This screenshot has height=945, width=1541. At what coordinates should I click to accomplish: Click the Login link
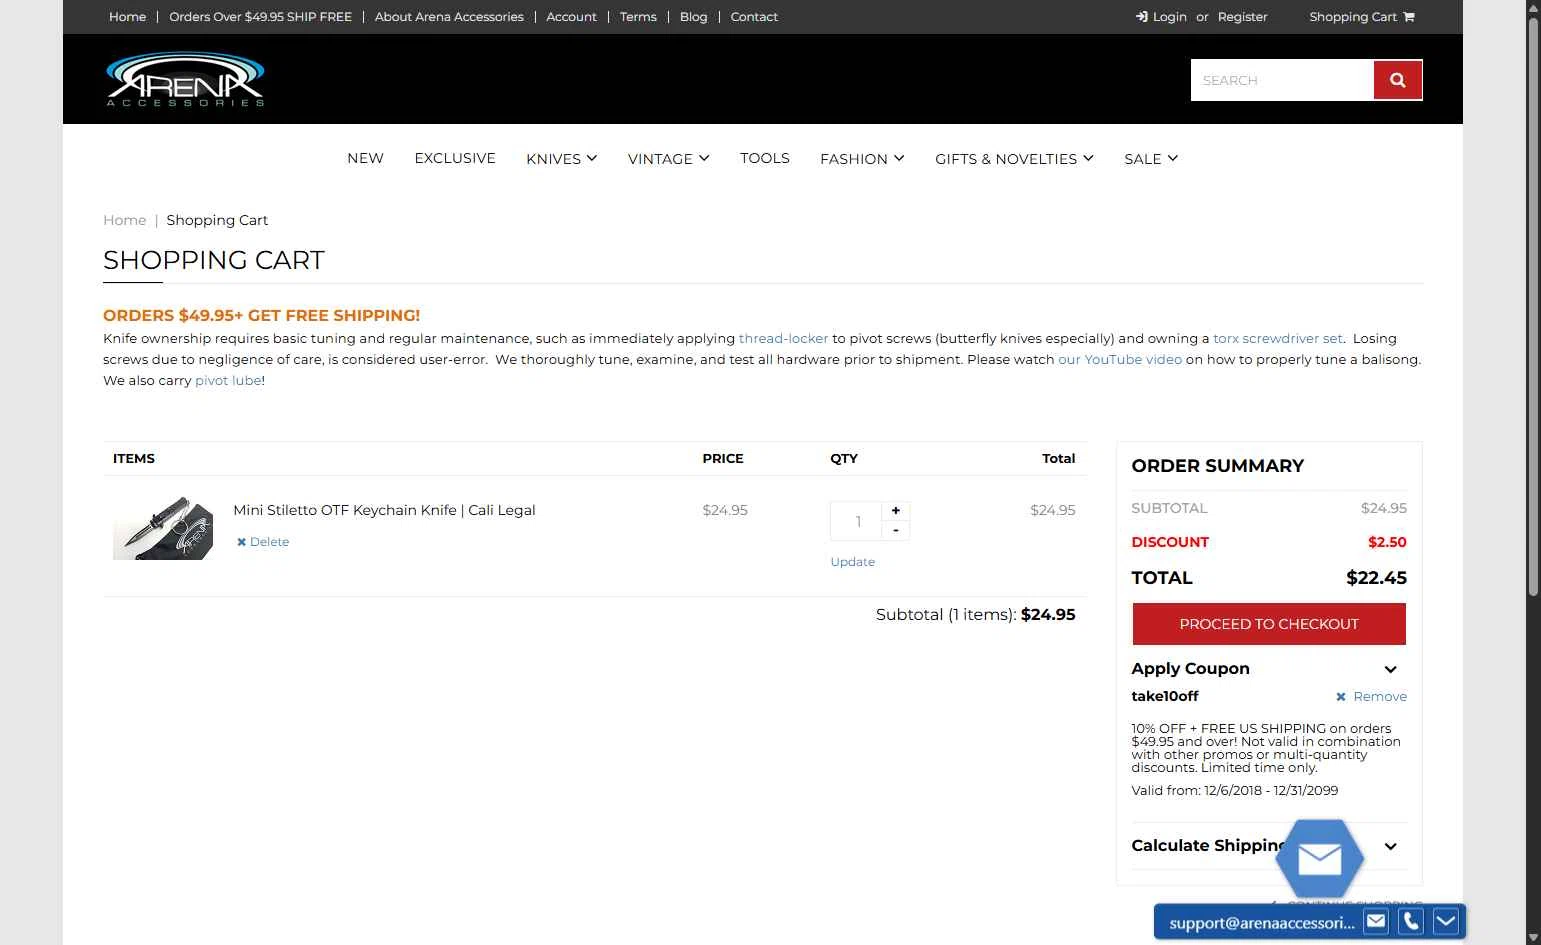(x=1161, y=17)
